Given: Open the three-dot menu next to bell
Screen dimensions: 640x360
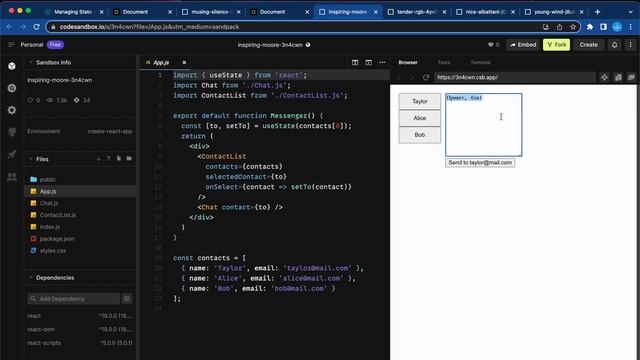Looking at the screenshot, I should [631, 44].
